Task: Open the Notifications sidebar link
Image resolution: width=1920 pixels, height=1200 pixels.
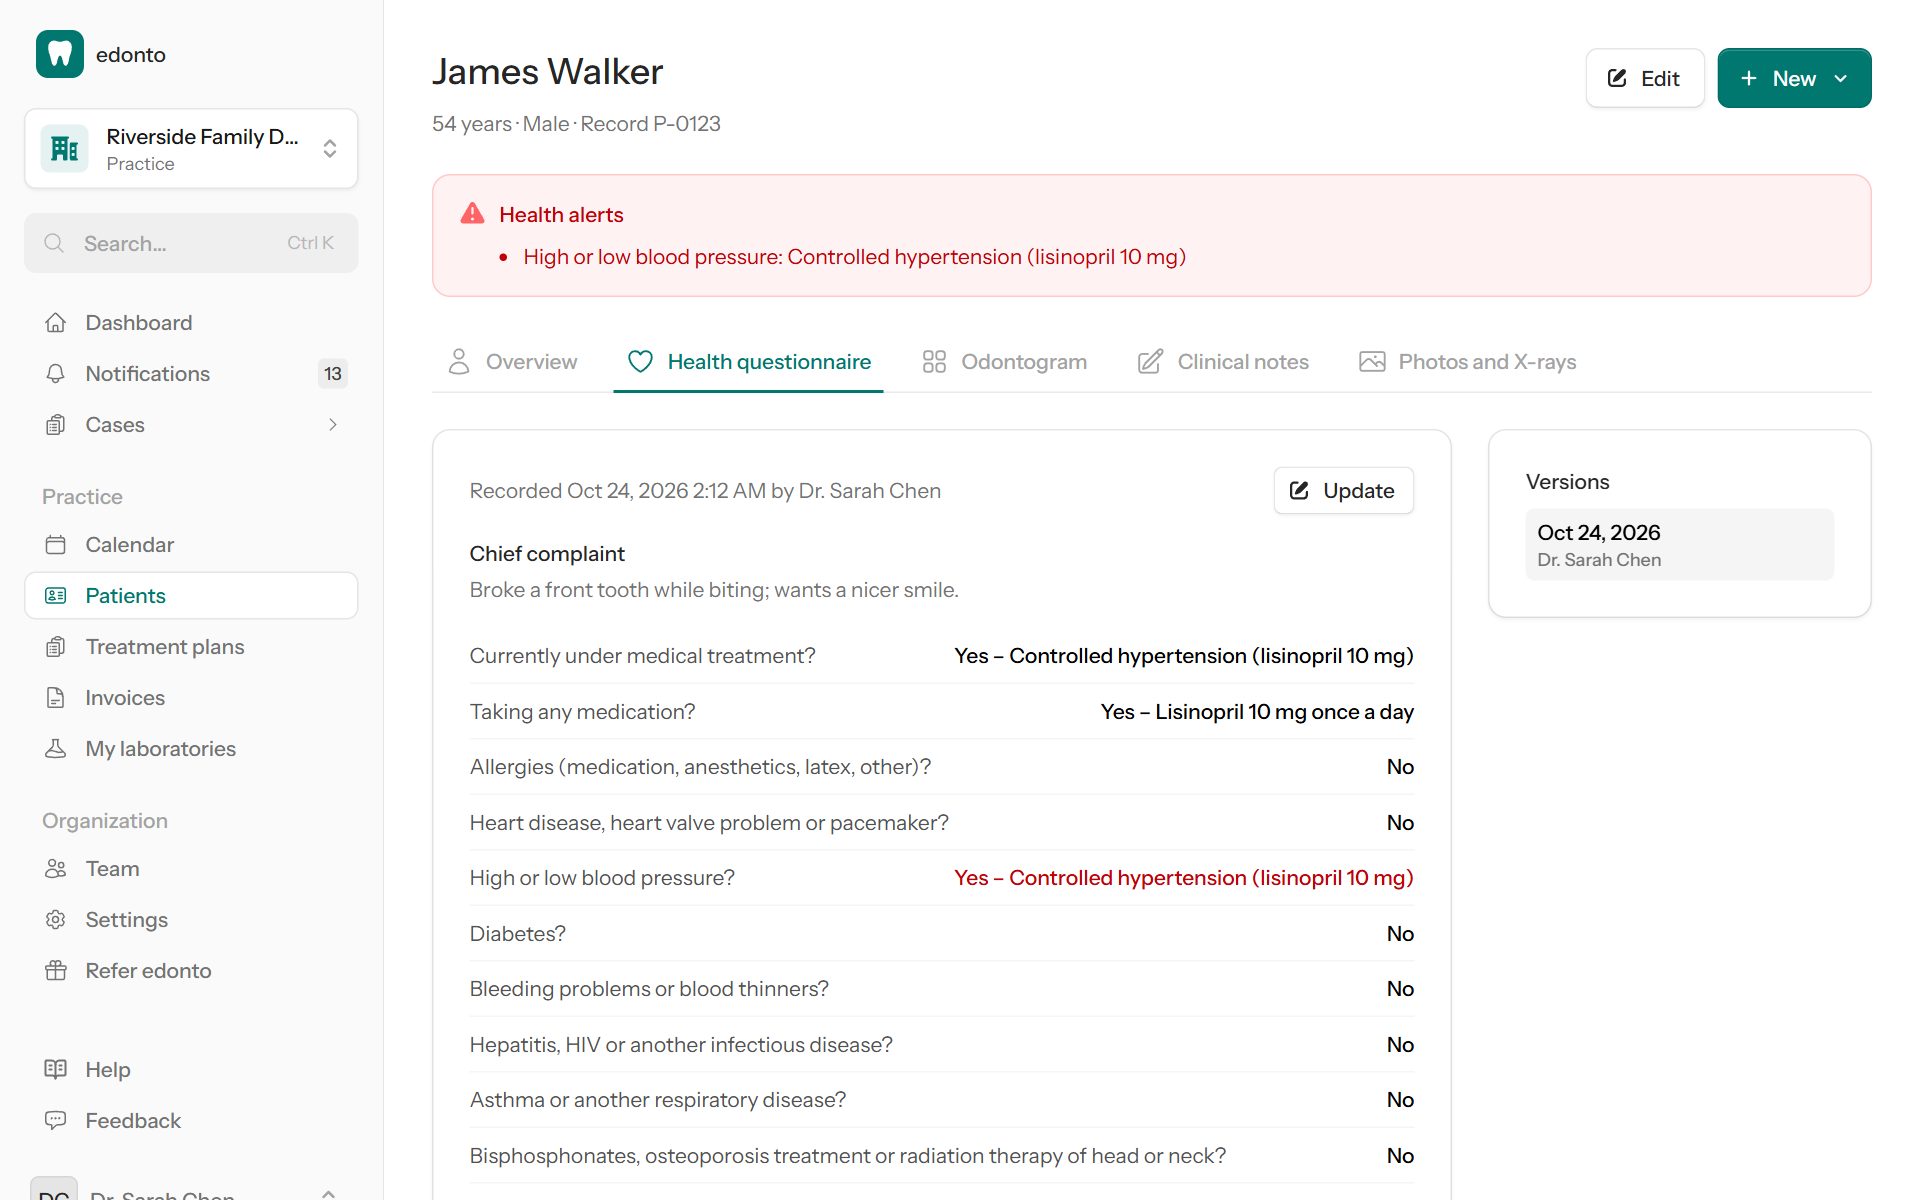Action: [191, 374]
